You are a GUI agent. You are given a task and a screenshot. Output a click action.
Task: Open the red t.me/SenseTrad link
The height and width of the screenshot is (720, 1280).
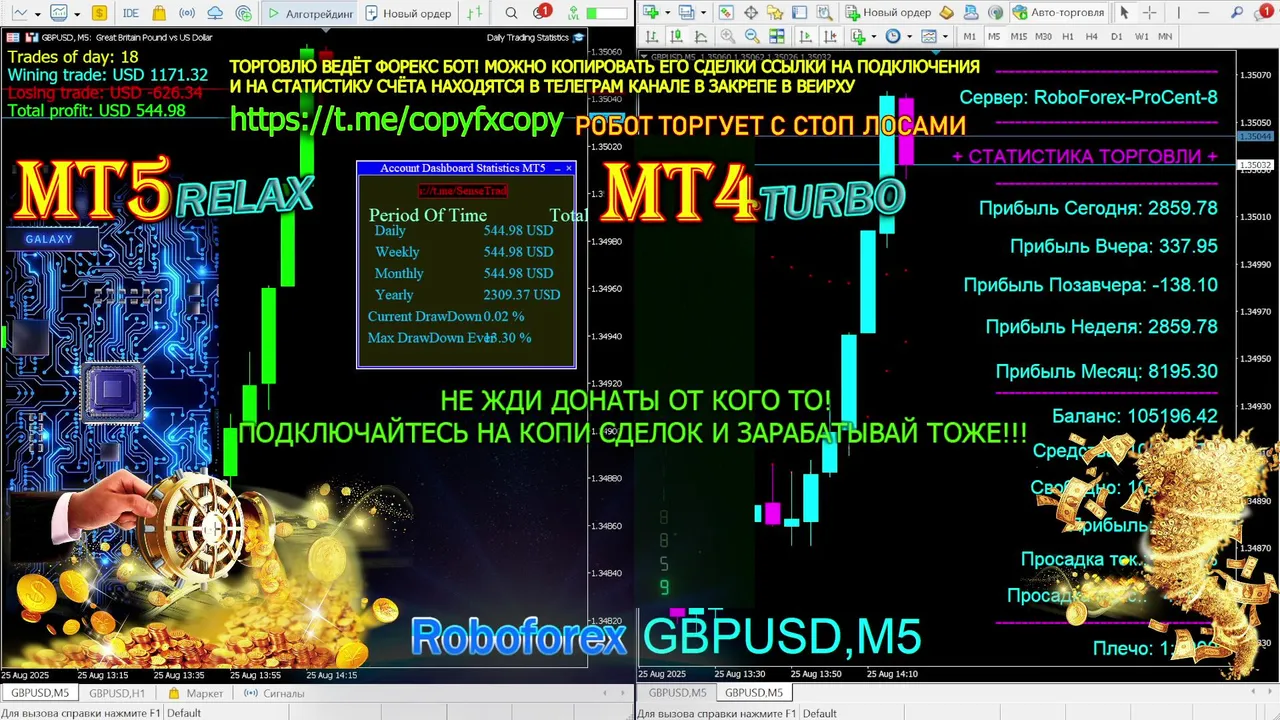coord(463,190)
